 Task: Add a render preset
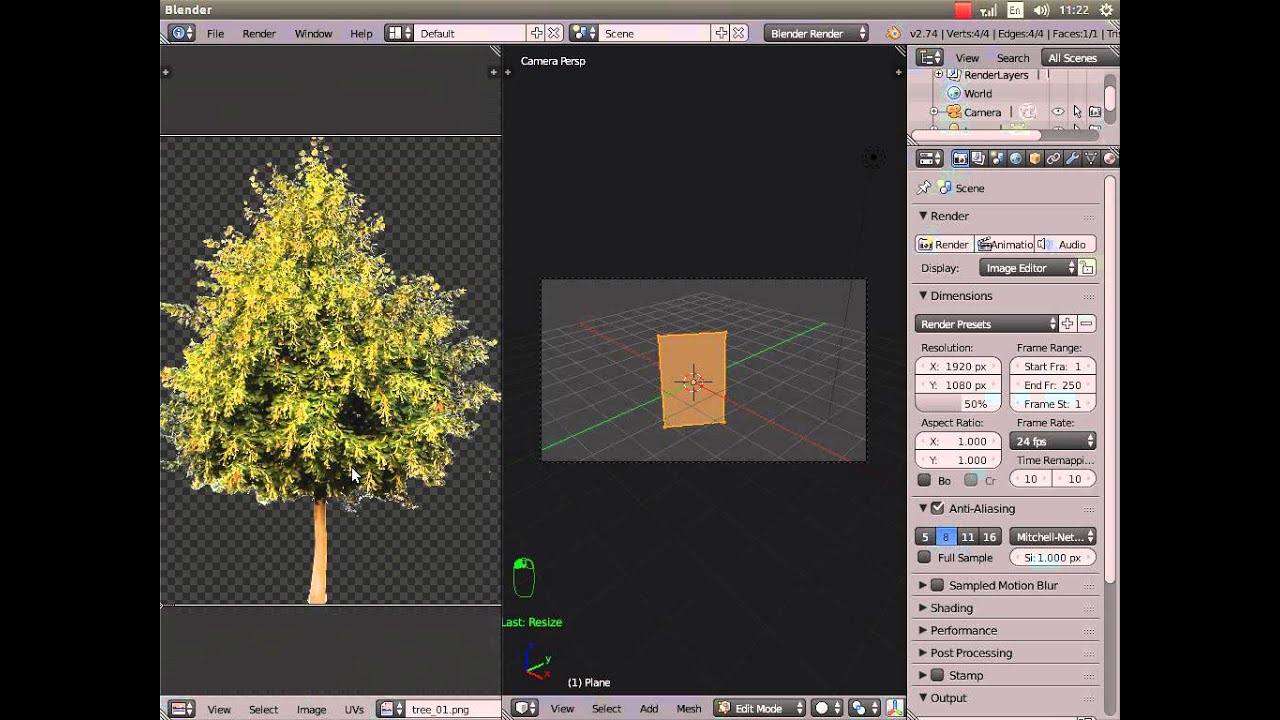(x=1067, y=324)
